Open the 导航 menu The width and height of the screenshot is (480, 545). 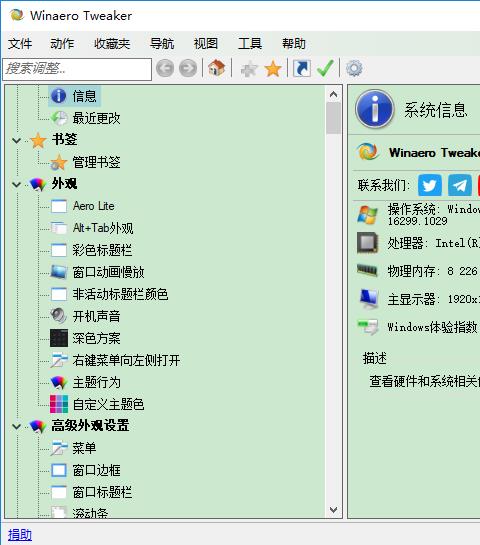click(x=162, y=44)
